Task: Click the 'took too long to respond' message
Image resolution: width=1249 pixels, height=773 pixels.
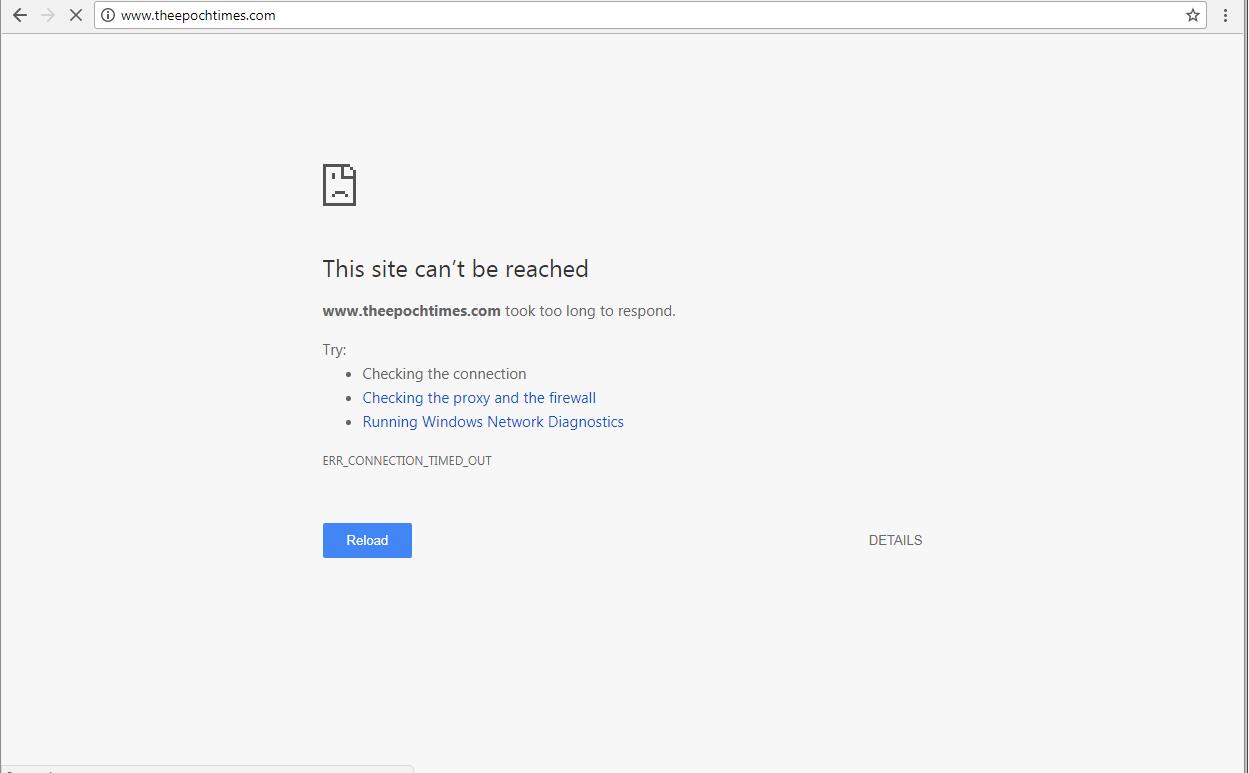Action: [590, 311]
